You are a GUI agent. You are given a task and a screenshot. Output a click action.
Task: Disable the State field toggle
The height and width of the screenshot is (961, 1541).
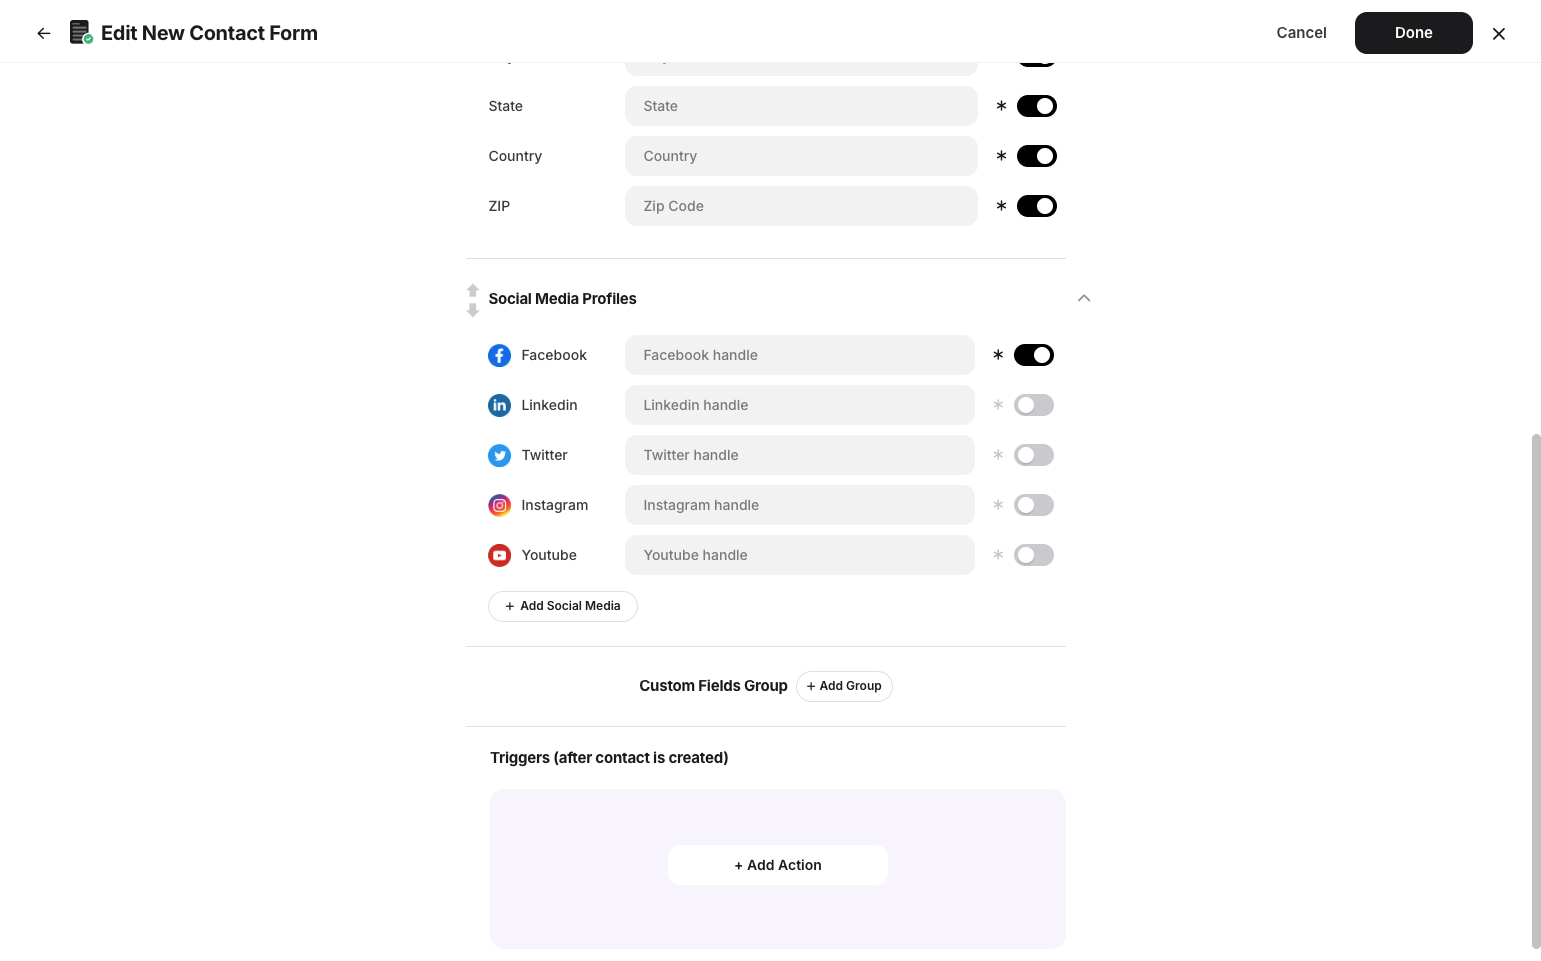pyautogui.click(x=1037, y=106)
